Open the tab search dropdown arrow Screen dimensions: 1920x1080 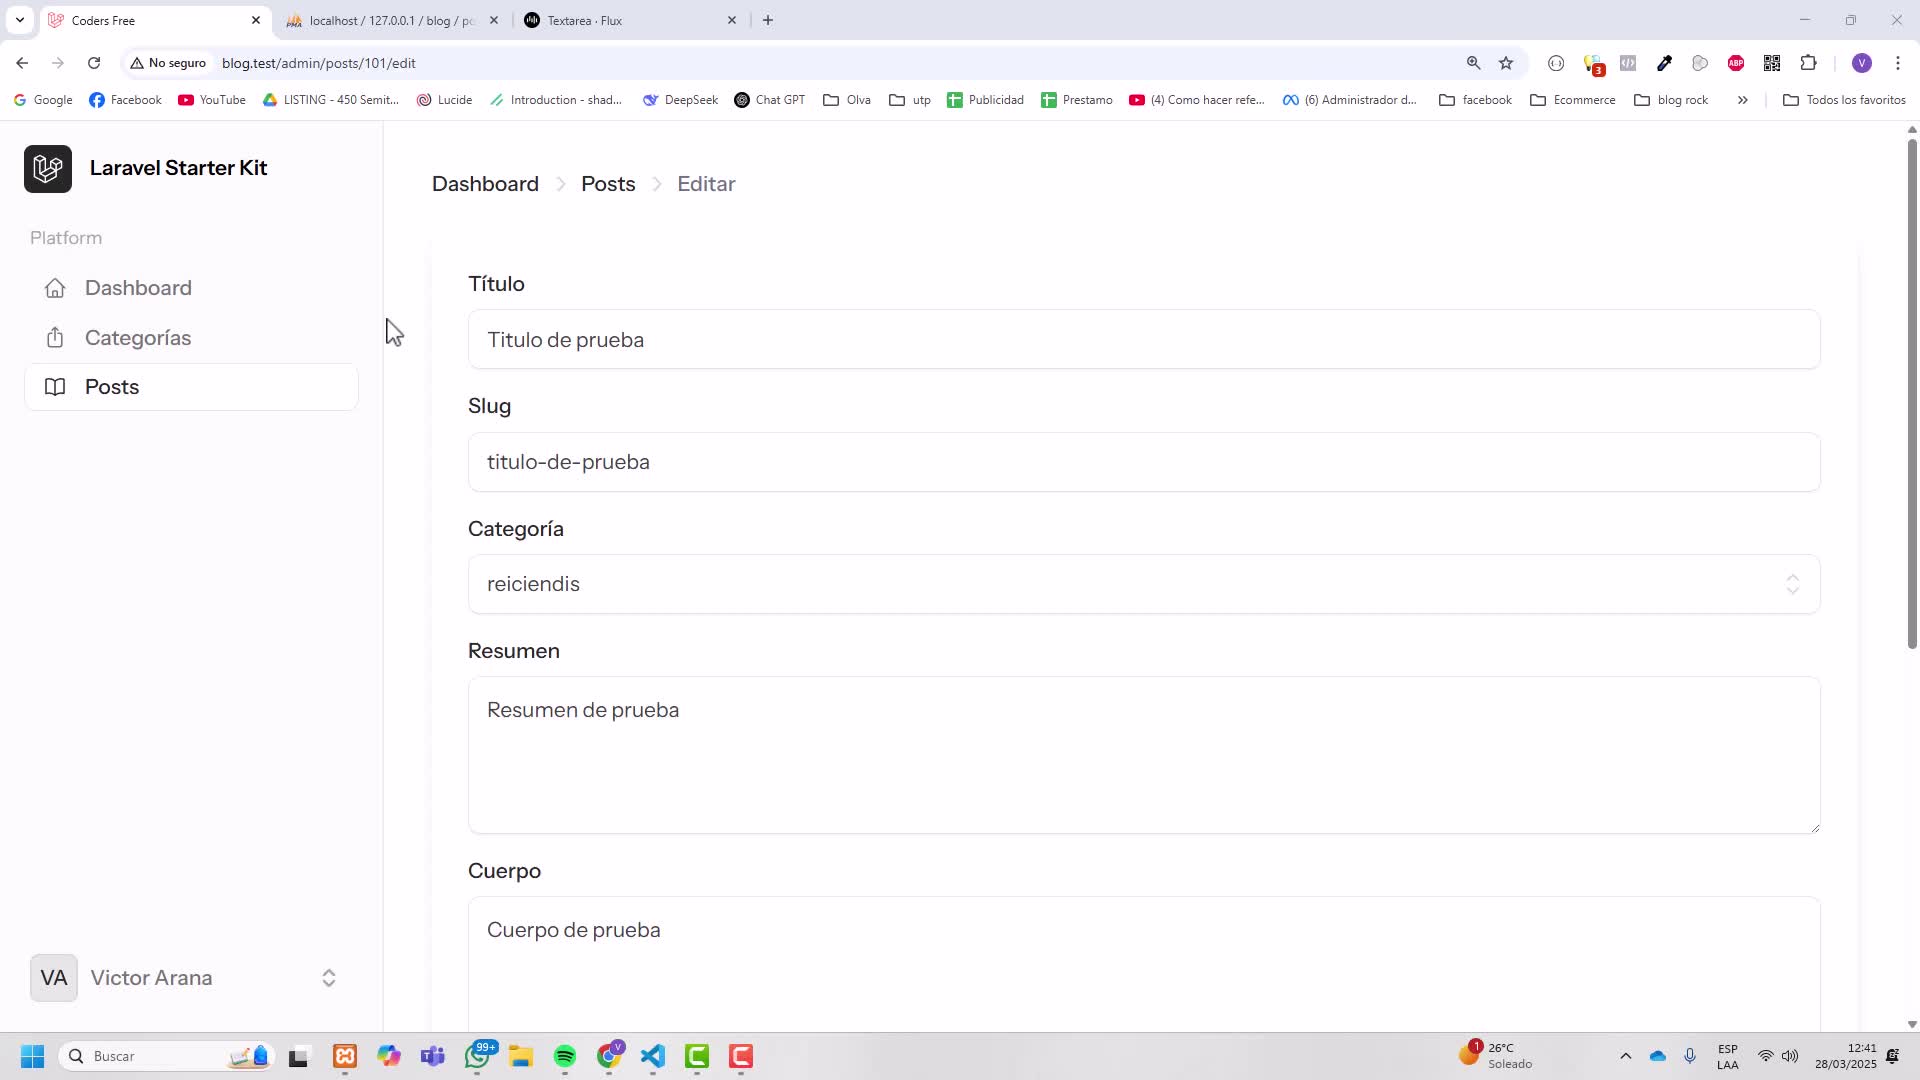coord(19,20)
